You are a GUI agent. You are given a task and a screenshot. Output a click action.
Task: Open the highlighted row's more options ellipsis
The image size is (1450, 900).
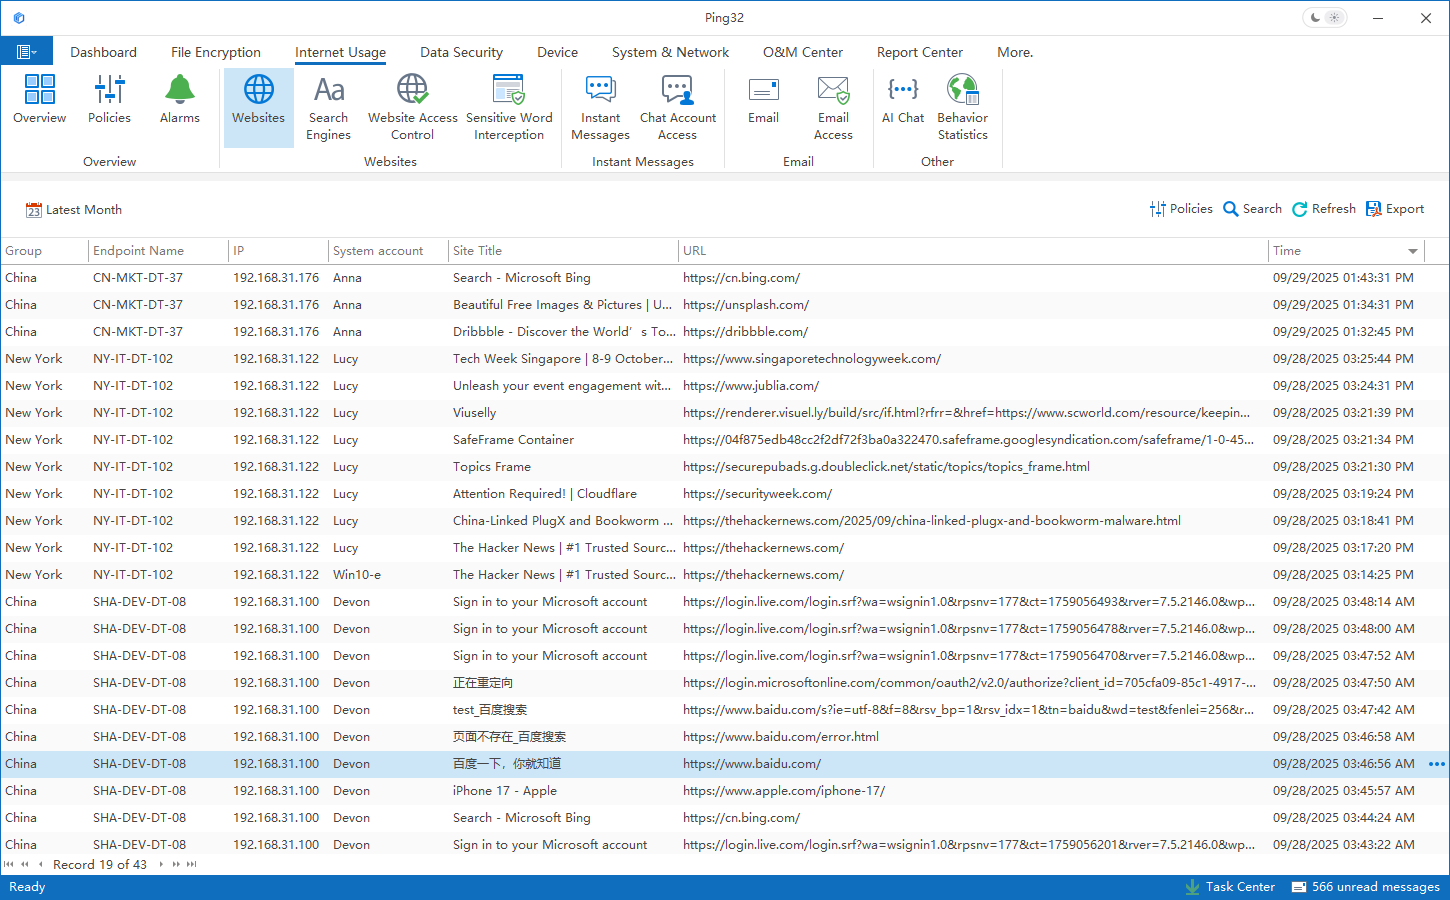[x=1436, y=764]
